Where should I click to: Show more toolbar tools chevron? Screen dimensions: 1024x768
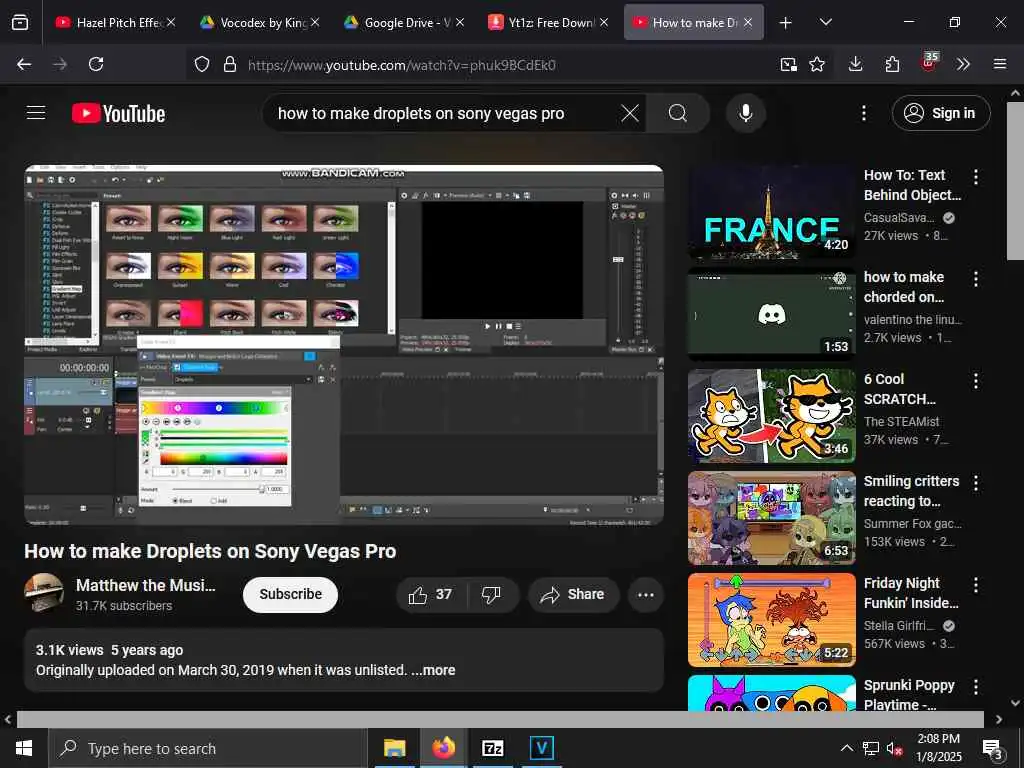[x=963, y=64]
